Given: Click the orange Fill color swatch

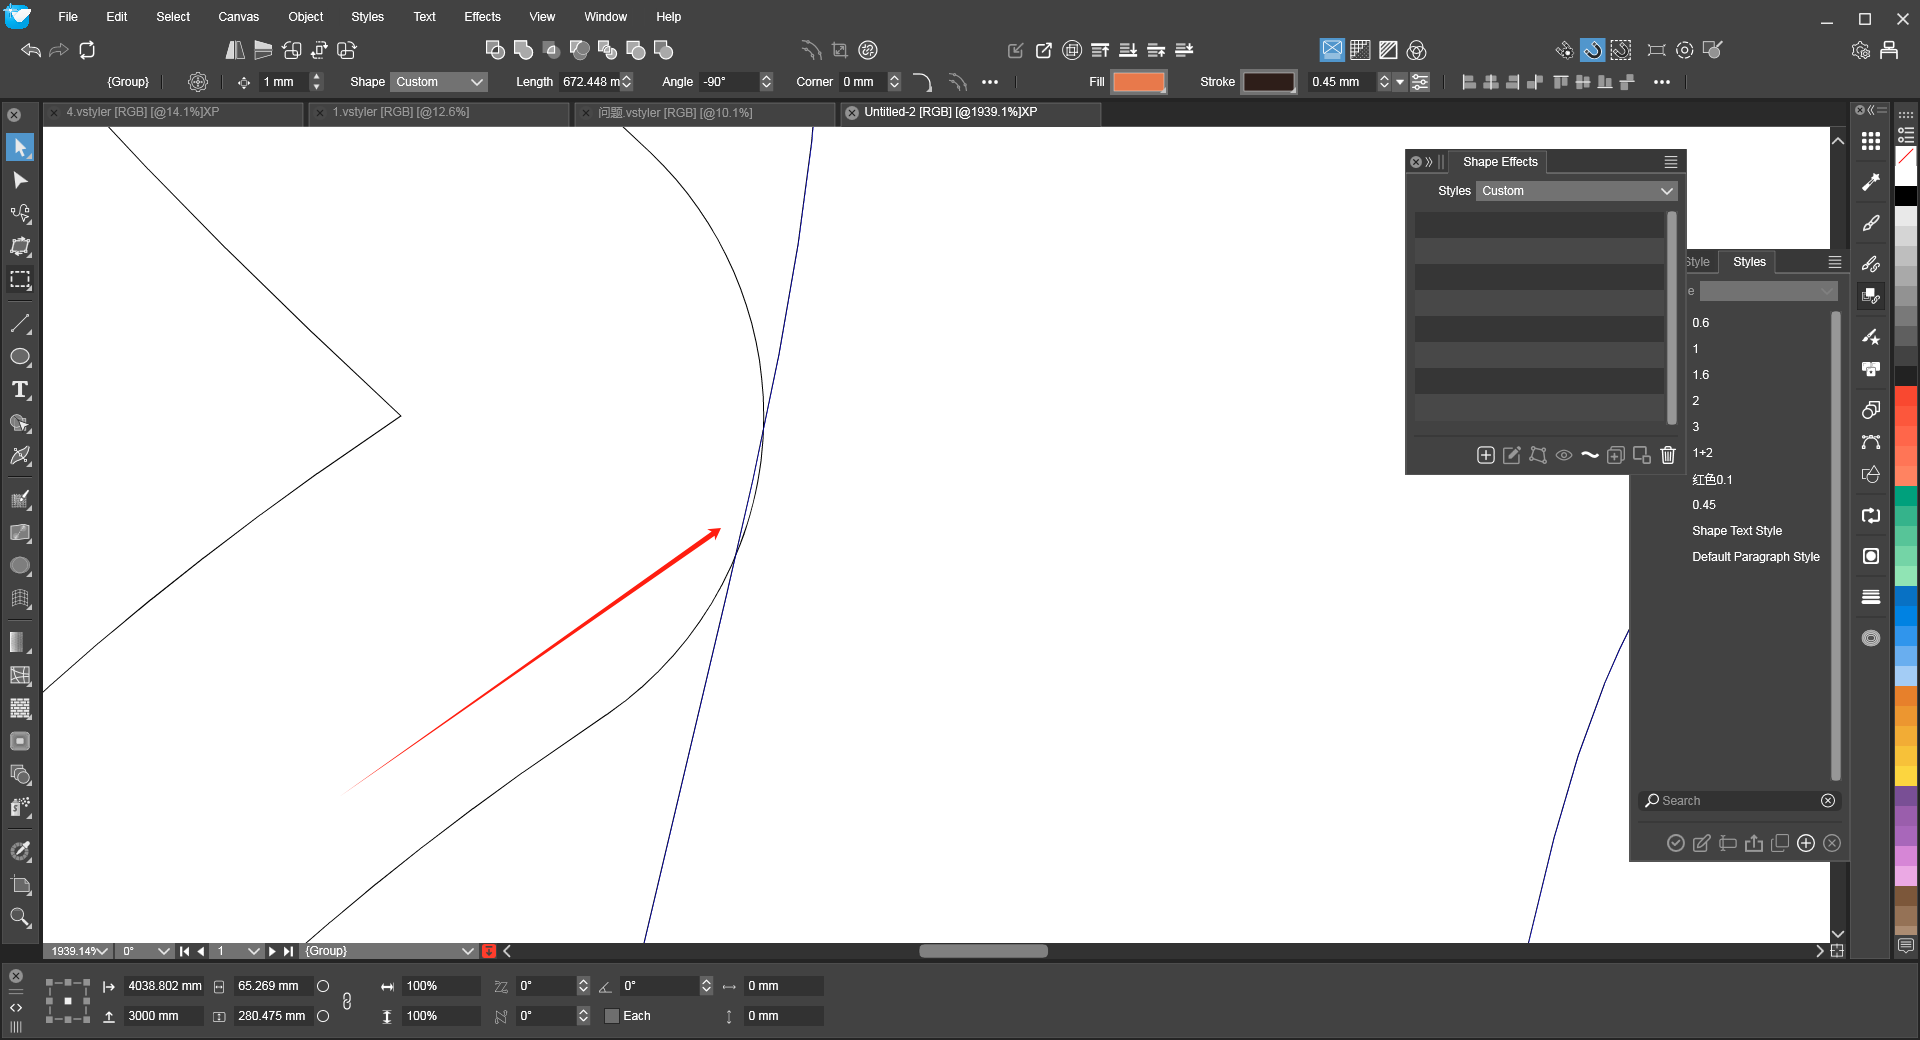Looking at the screenshot, I should tap(1139, 82).
